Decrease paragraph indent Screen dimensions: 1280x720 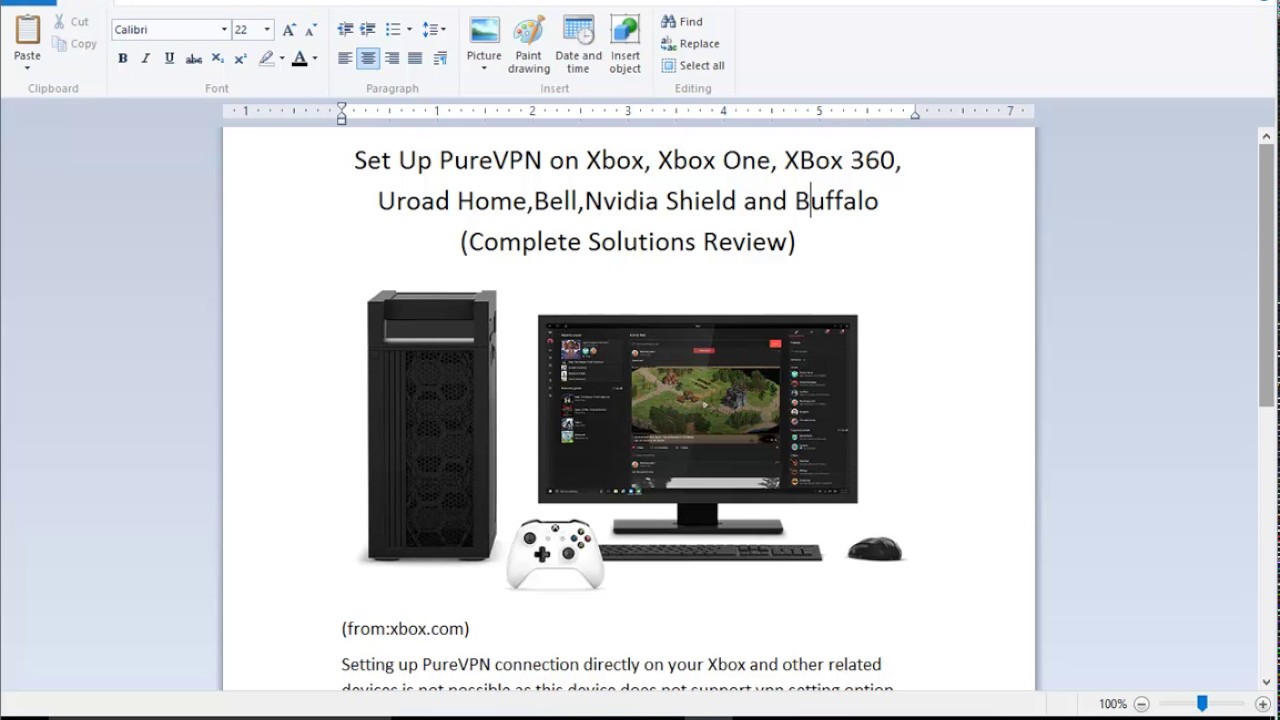(345, 30)
